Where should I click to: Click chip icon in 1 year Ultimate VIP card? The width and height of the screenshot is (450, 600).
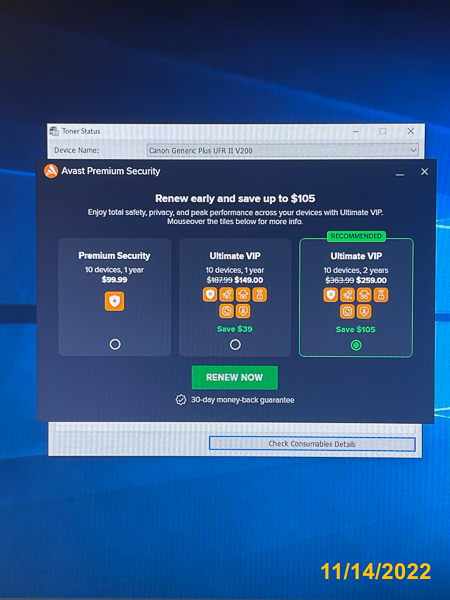pyautogui.click(x=227, y=311)
